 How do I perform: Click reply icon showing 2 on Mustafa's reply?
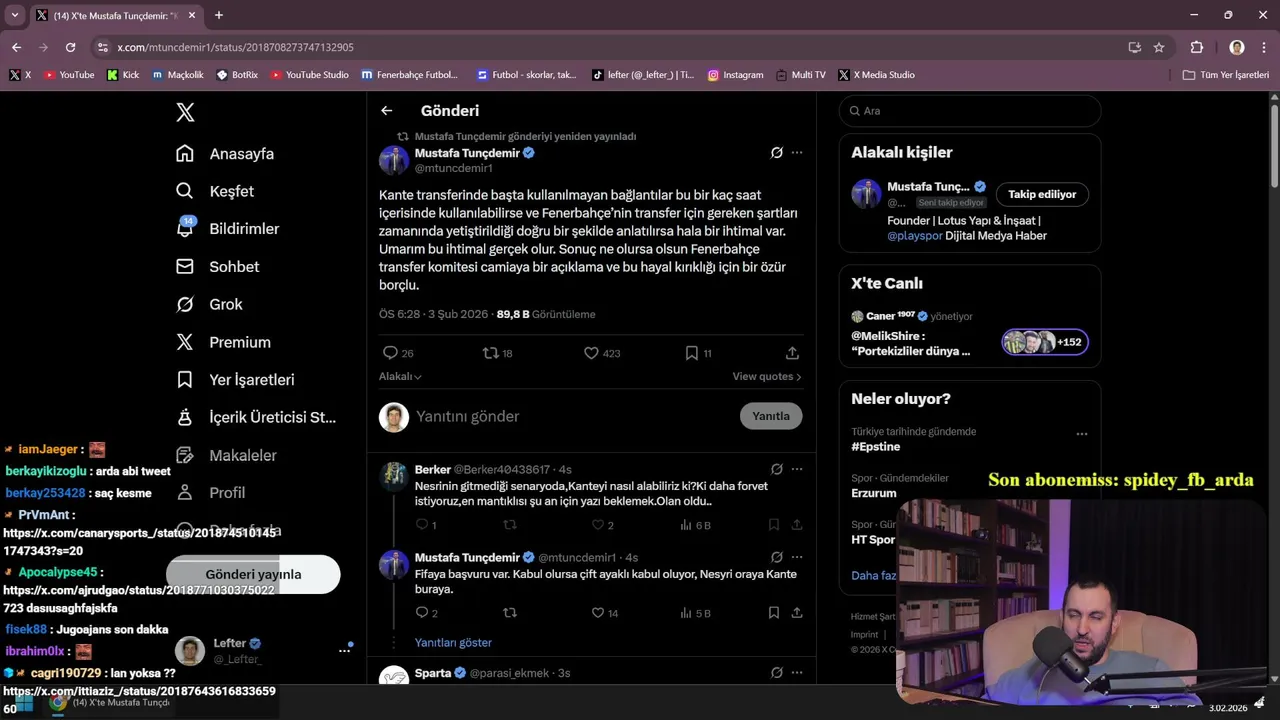click(x=421, y=613)
